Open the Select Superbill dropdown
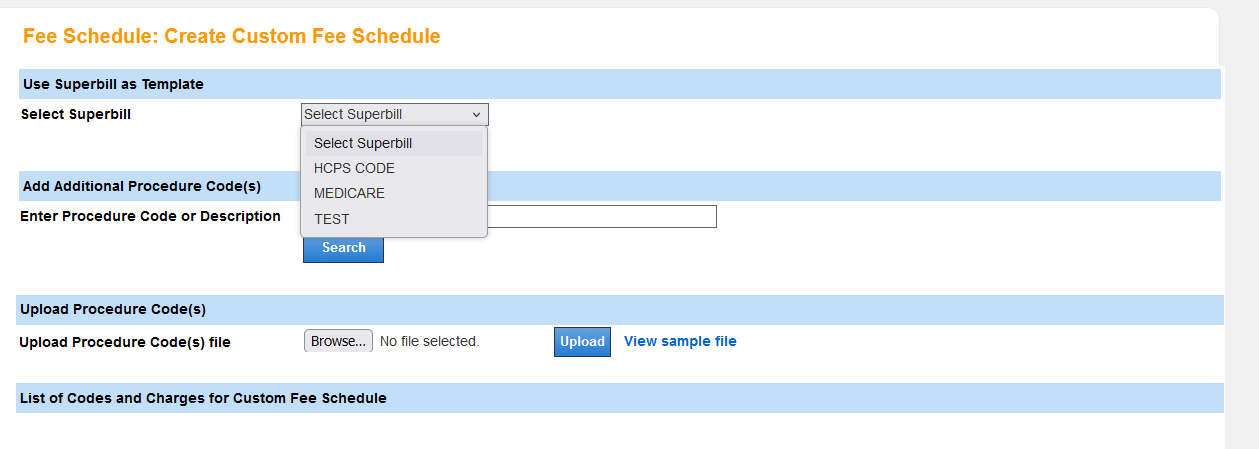Viewport: 1259px width, 449px height. click(394, 114)
